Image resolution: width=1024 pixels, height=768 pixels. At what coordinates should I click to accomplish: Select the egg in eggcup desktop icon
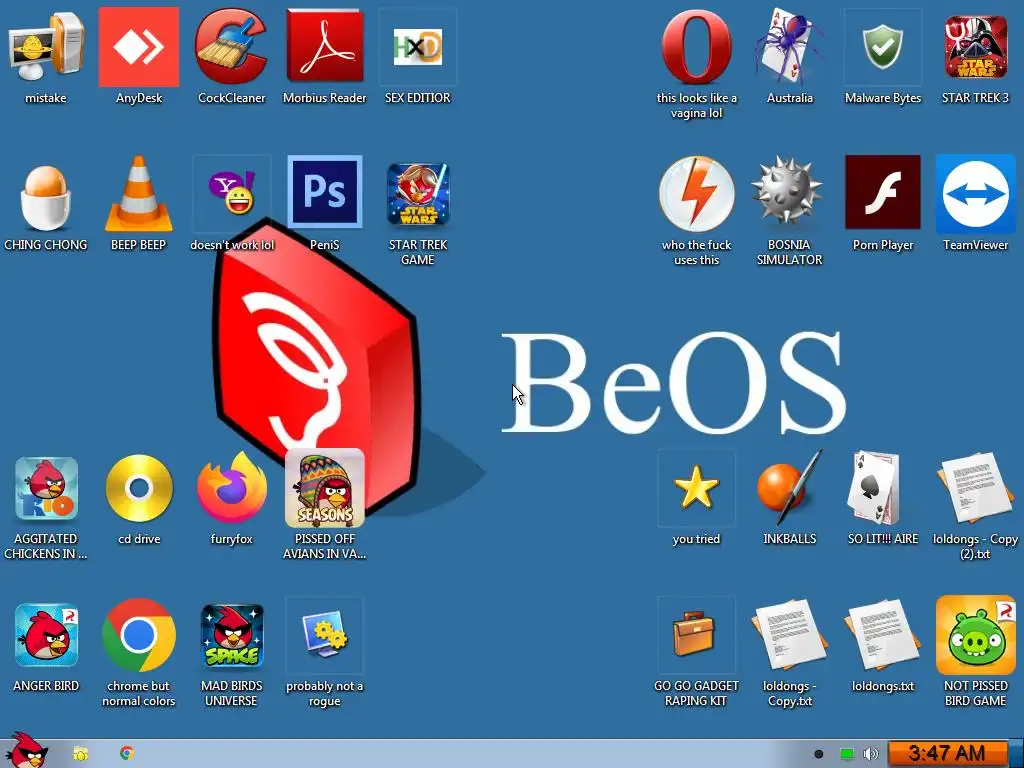click(46, 196)
